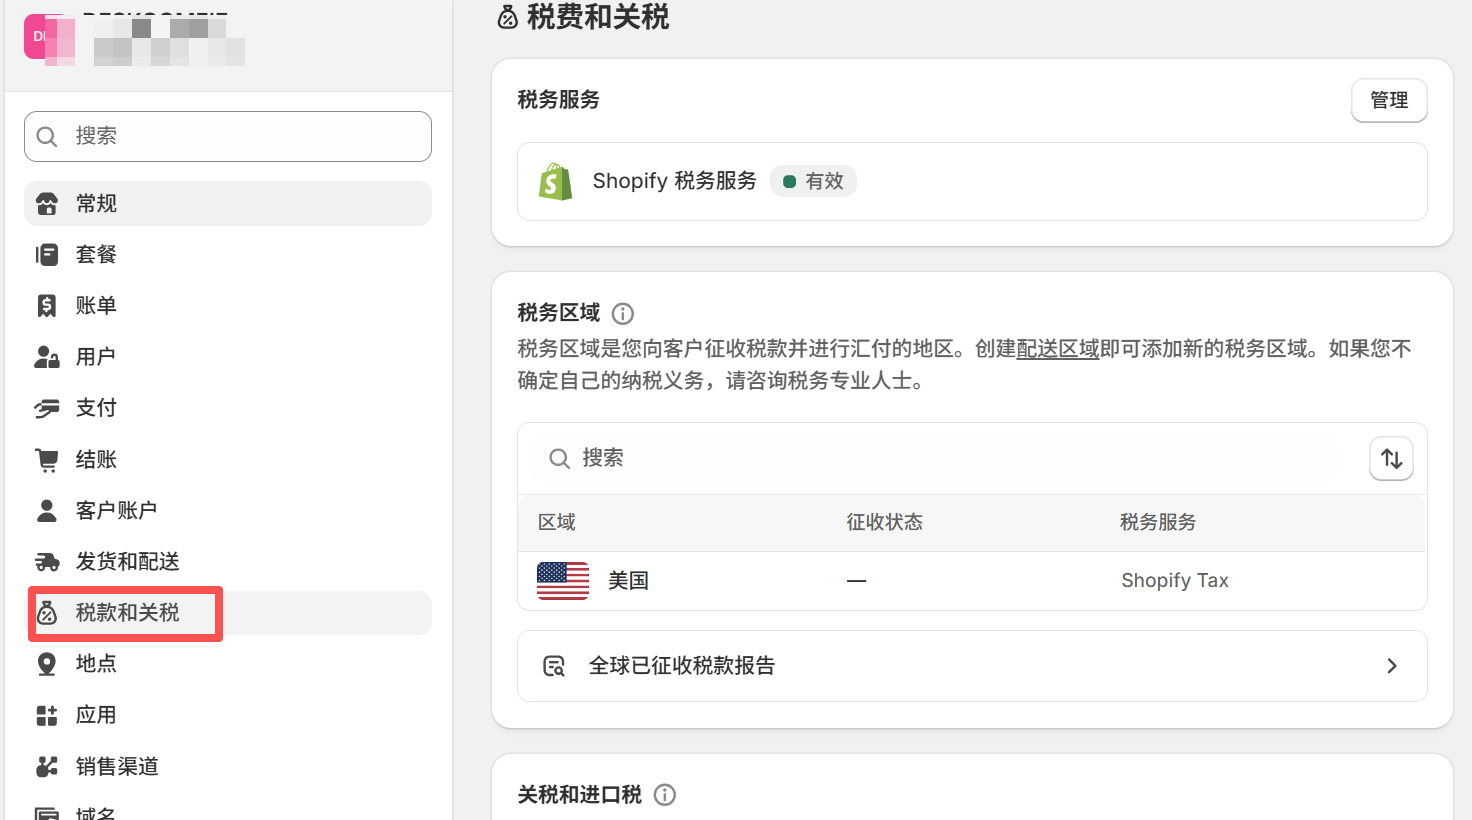Open the 配送区域 link
Viewport: 1472px width, 820px height.
pos(1058,349)
